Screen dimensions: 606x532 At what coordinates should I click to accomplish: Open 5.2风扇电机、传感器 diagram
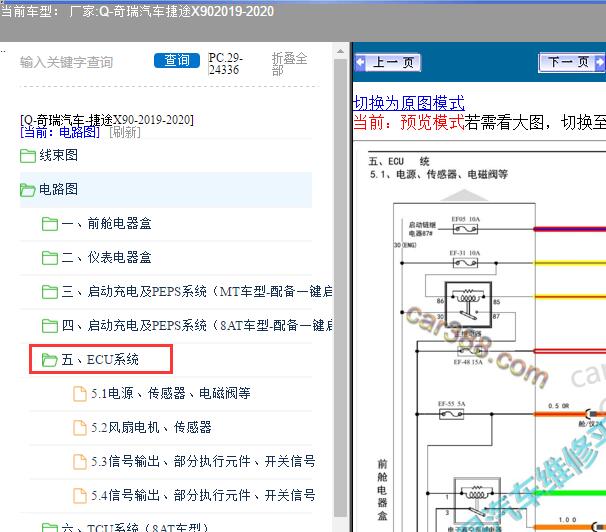[x=151, y=427]
